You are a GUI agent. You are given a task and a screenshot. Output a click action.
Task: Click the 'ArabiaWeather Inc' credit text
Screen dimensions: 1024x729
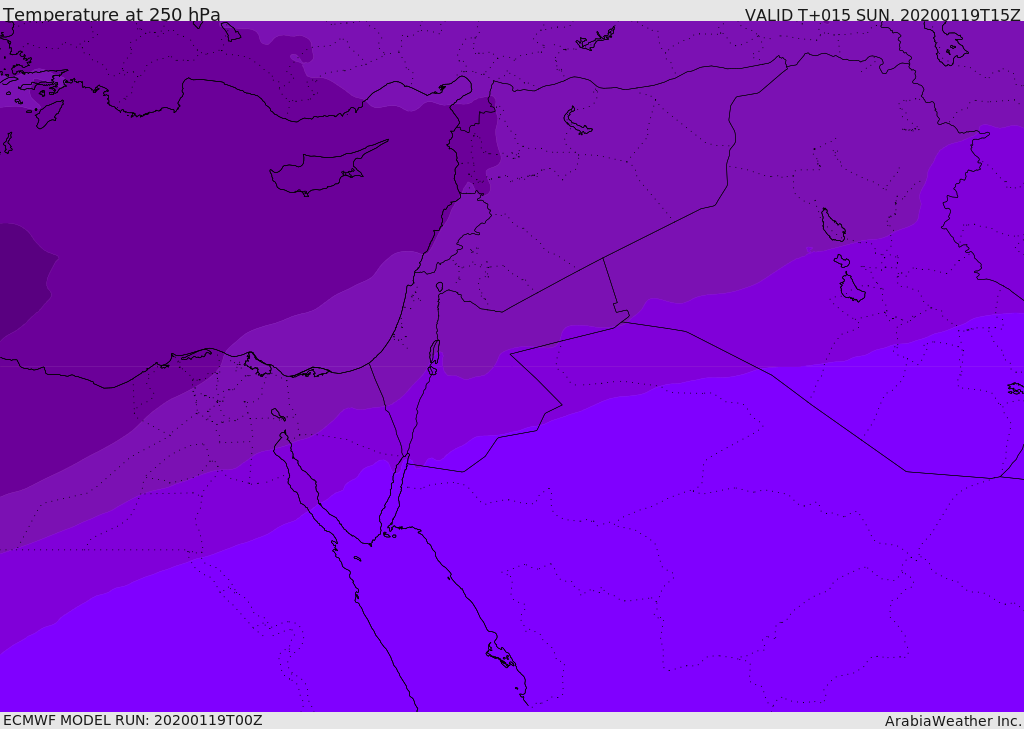[952, 721]
